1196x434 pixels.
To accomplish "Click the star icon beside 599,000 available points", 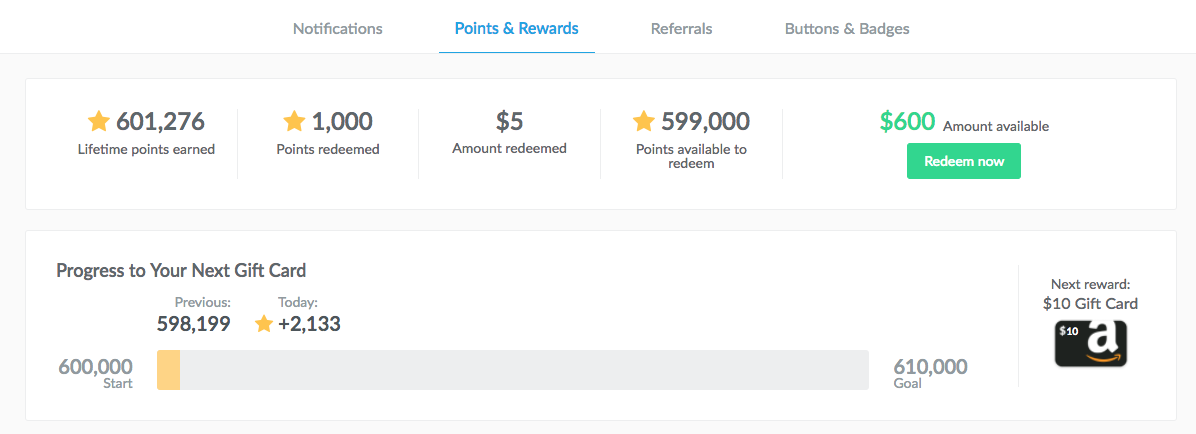I will point(644,121).
